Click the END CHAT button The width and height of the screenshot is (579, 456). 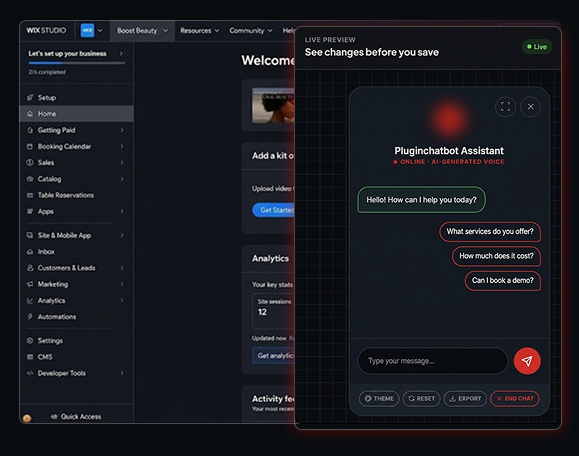click(x=515, y=399)
